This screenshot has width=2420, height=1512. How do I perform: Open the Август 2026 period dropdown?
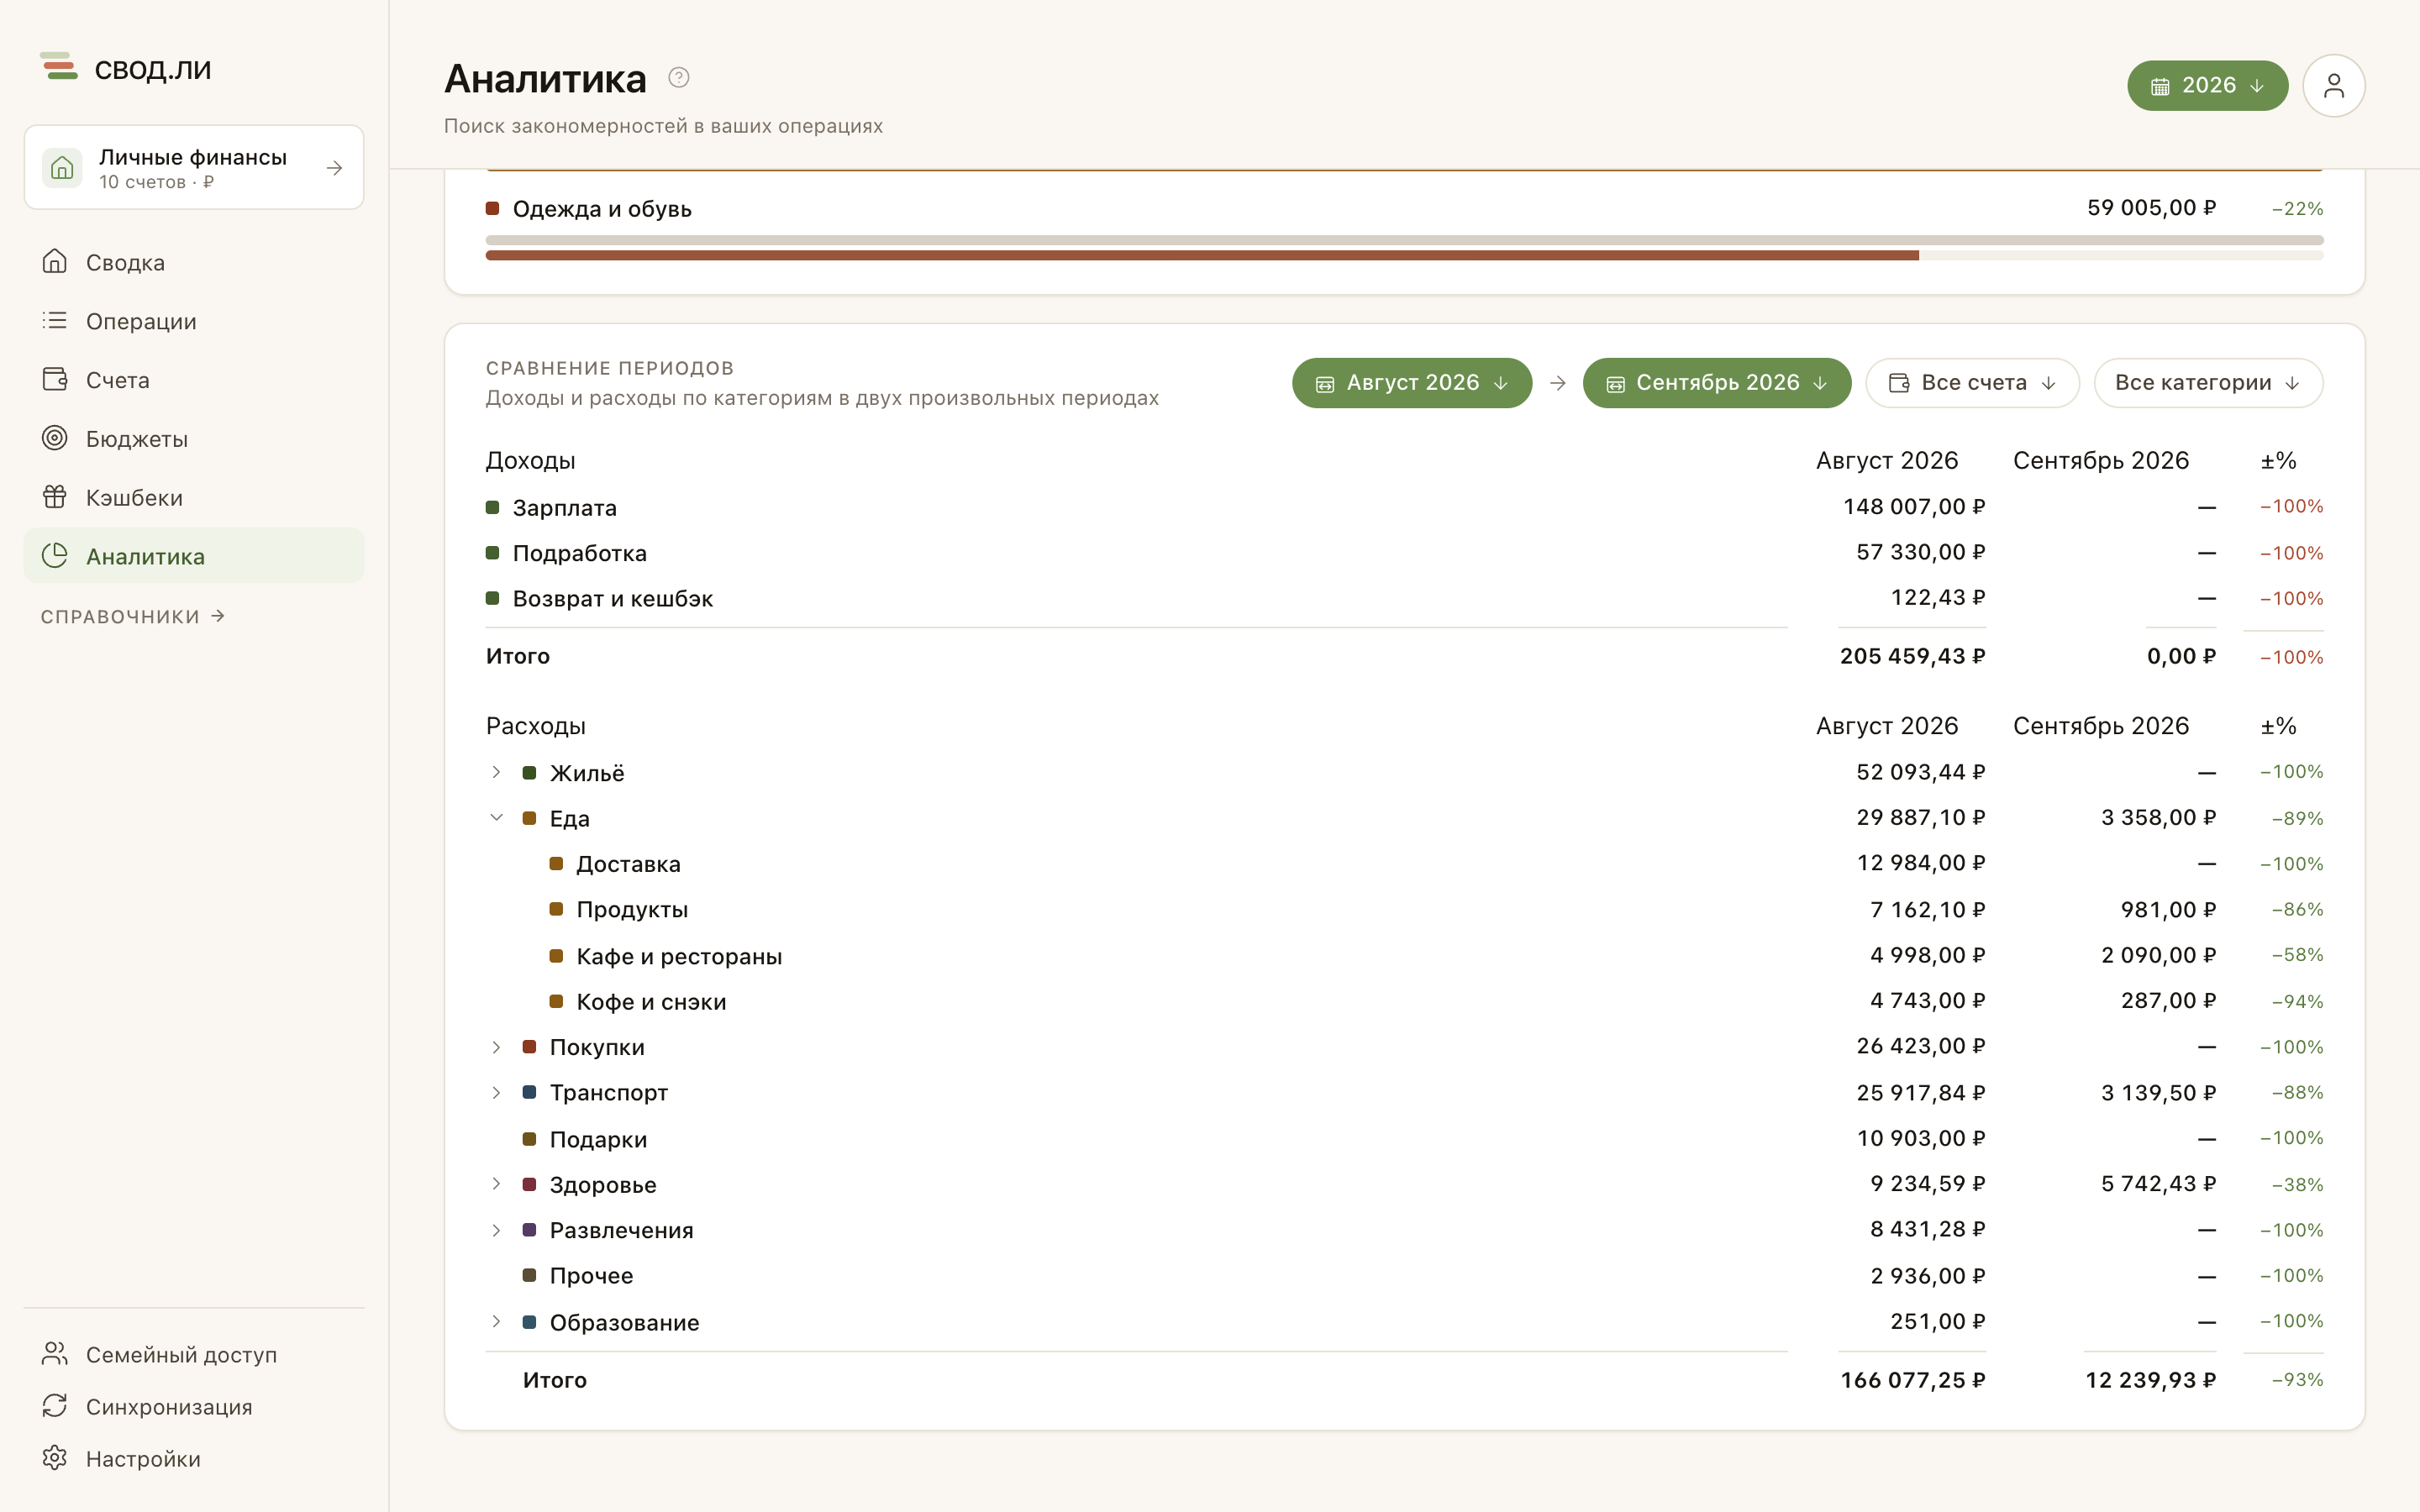point(1411,383)
